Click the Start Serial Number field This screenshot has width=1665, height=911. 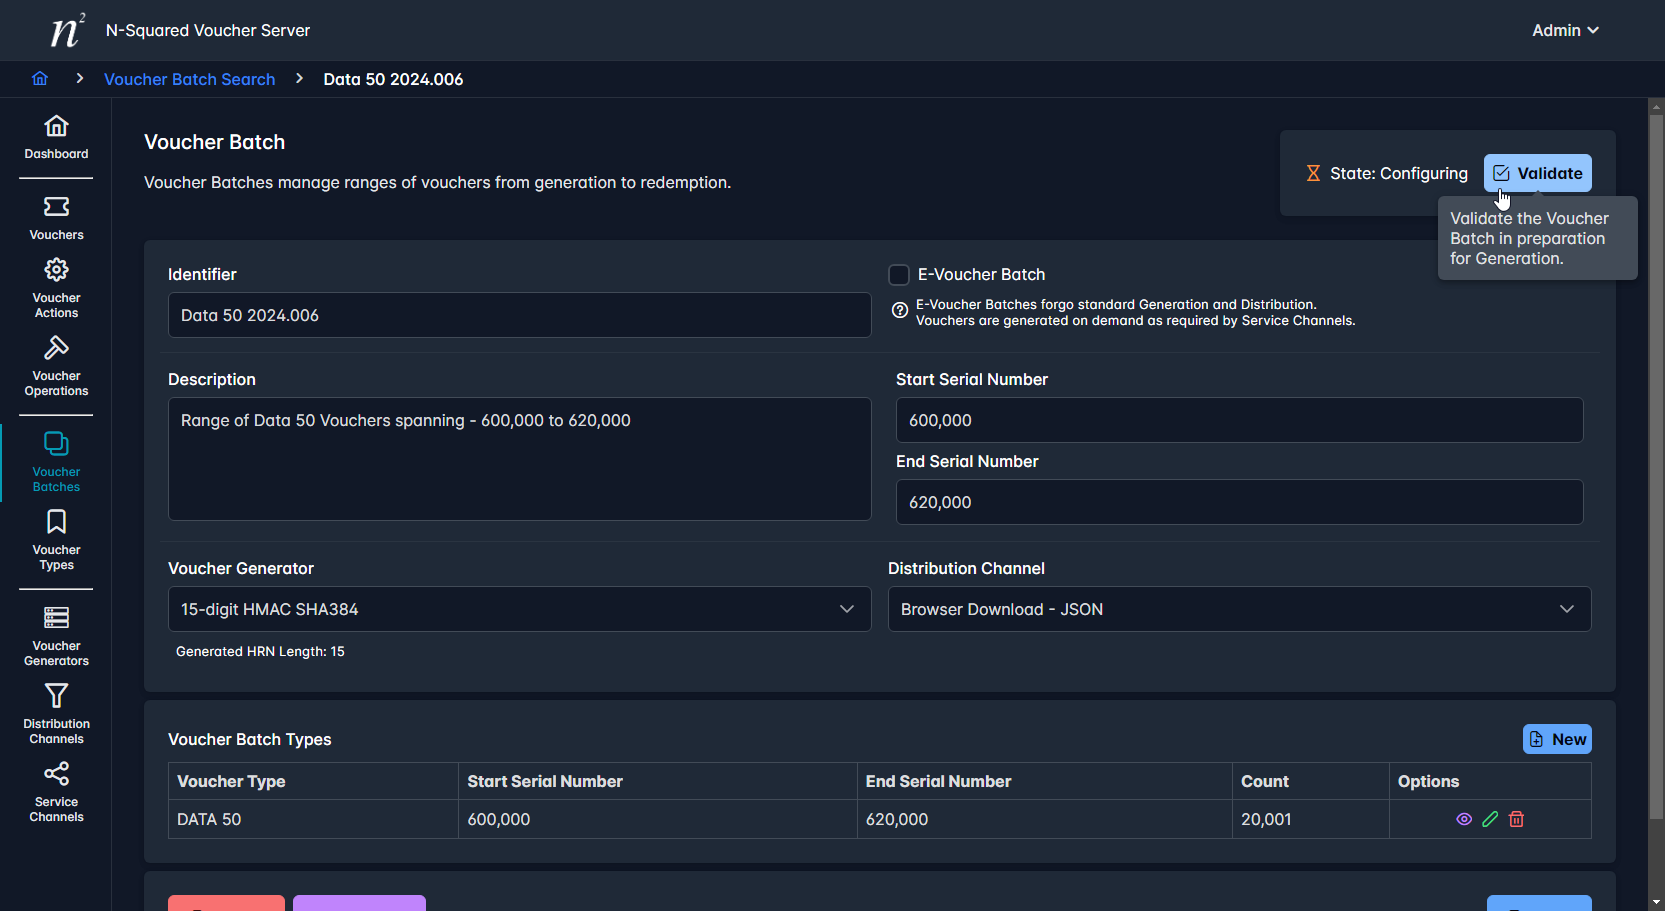click(x=1239, y=420)
